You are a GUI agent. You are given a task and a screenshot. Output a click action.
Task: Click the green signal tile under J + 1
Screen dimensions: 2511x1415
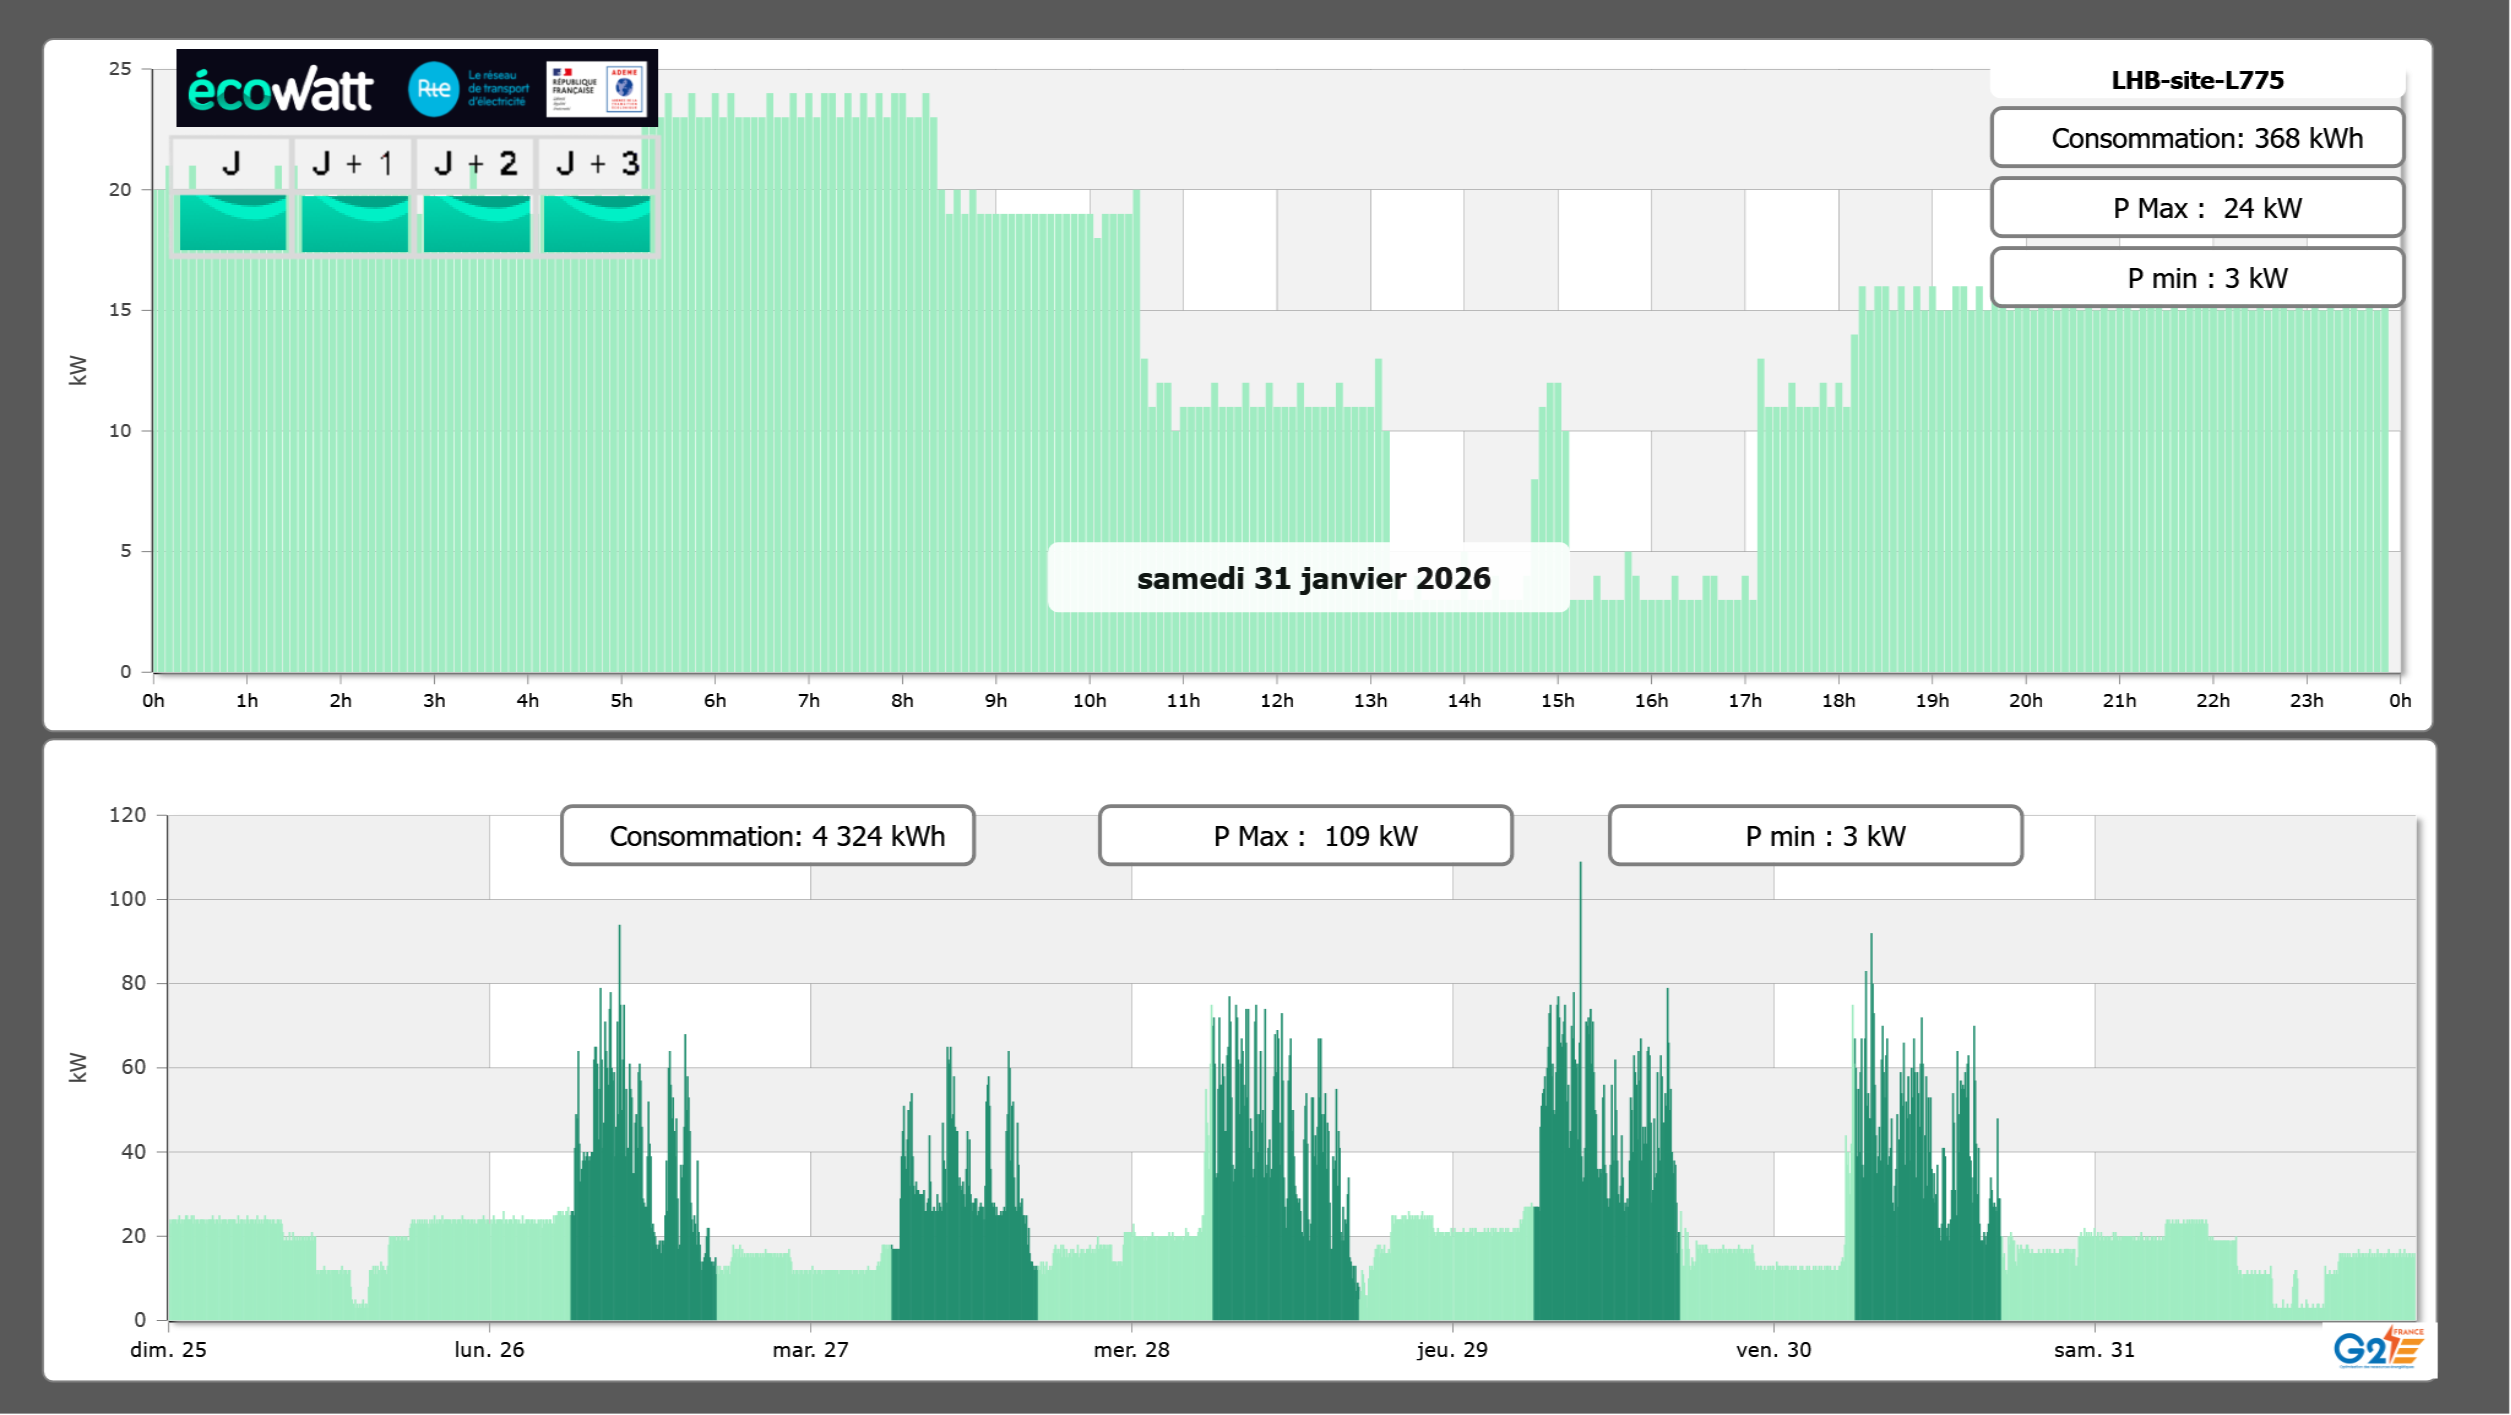click(354, 222)
